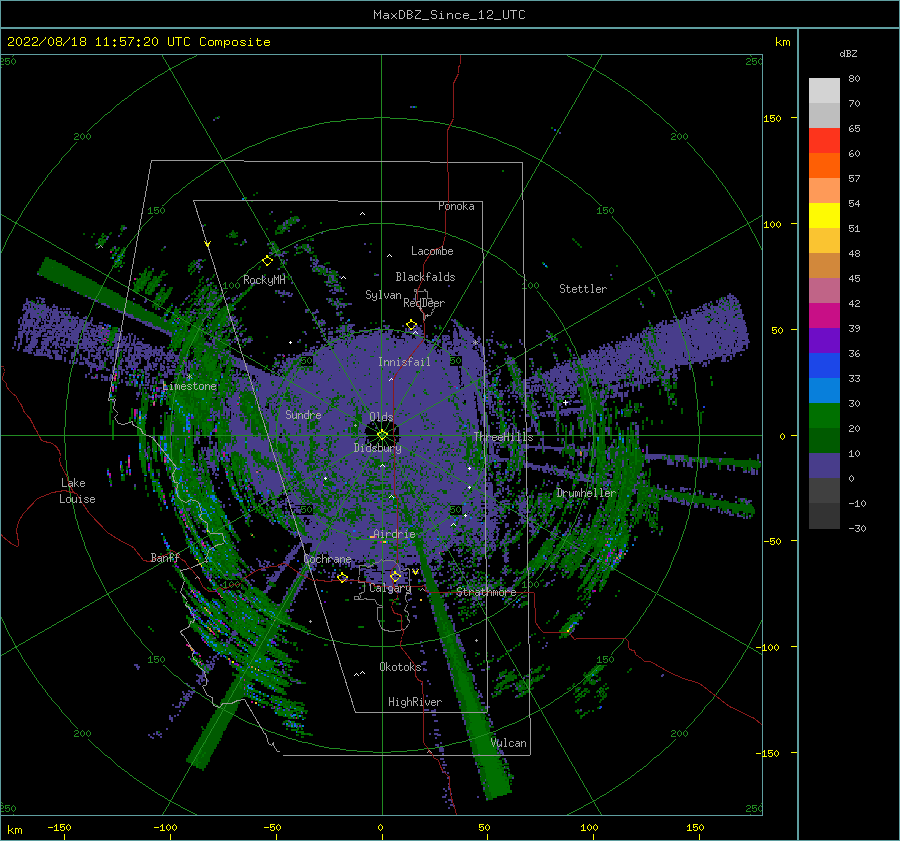Choose the violet 36-39 dBZ legend swatch

pos(824,341)
